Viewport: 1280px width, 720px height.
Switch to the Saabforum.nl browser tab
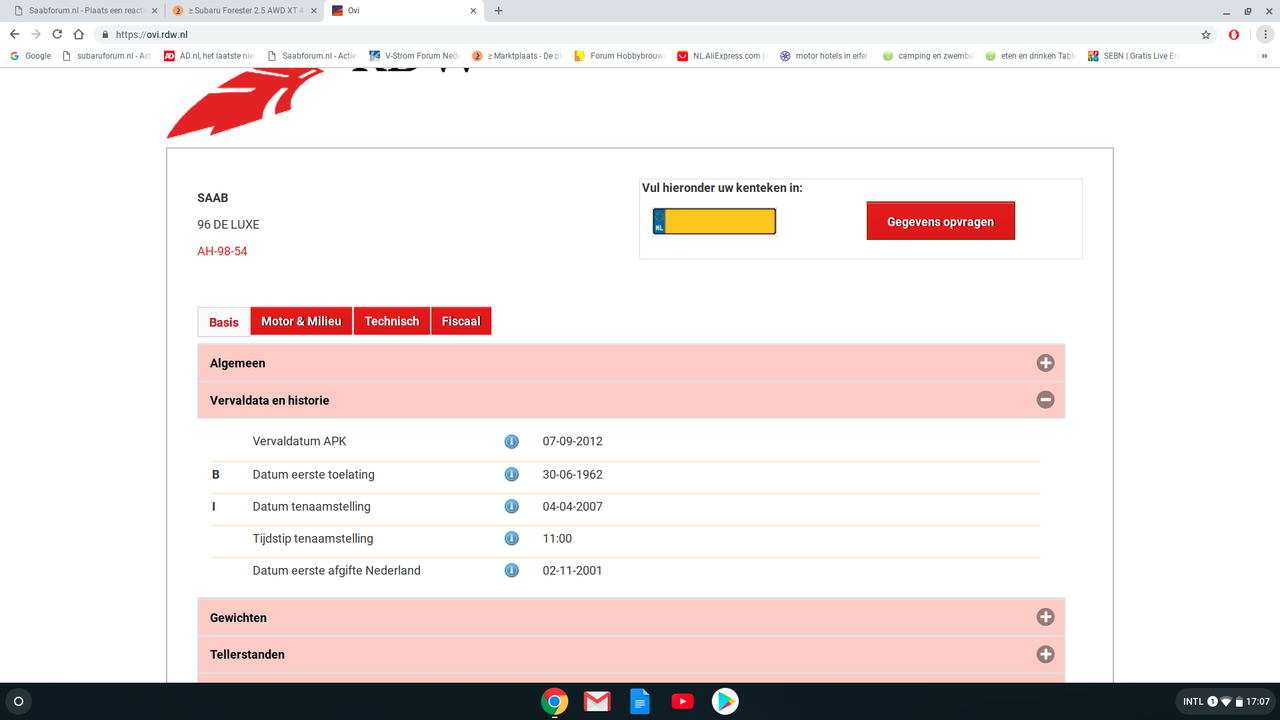click(x=84, y=11)
